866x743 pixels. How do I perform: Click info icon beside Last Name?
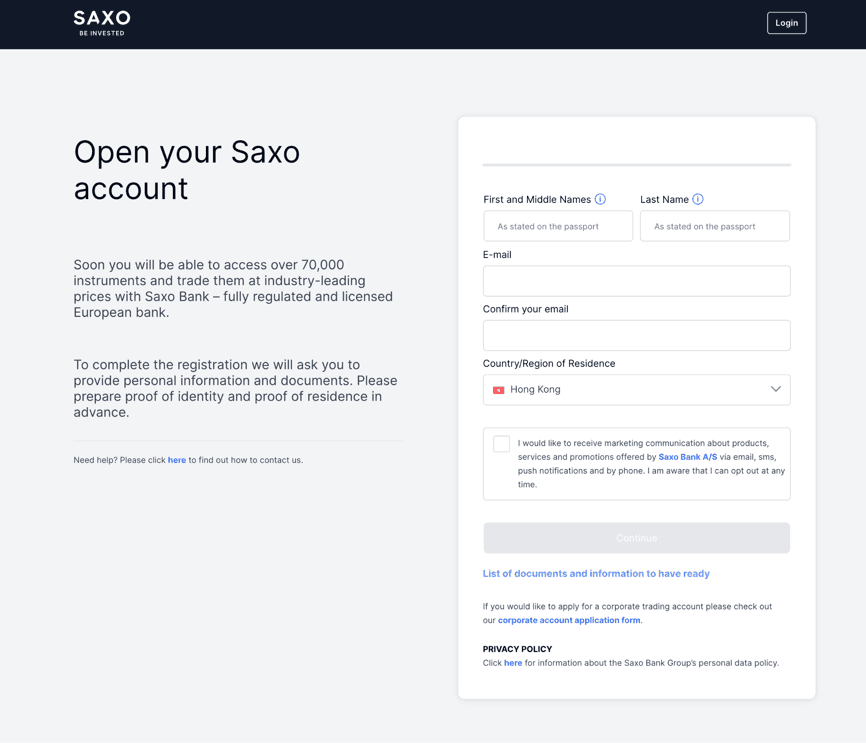click(x=698, y=199)
